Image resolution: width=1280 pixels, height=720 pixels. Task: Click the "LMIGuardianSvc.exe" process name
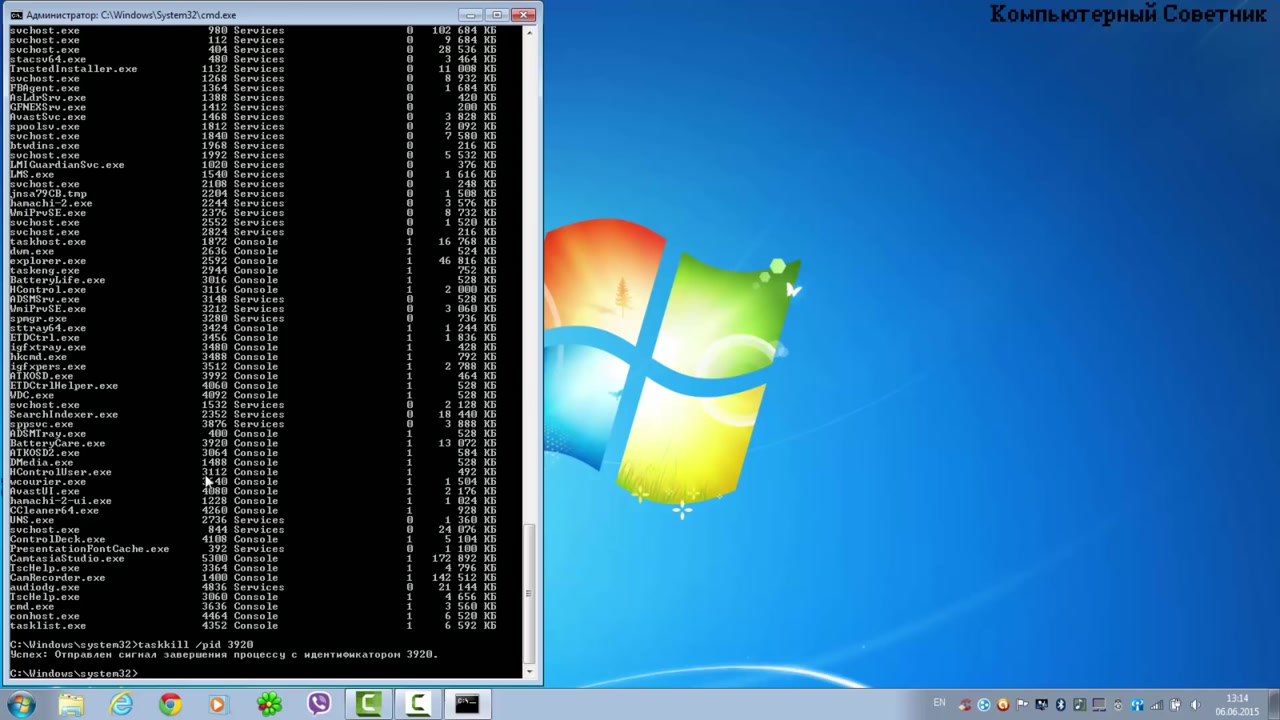tap(66, 165)
